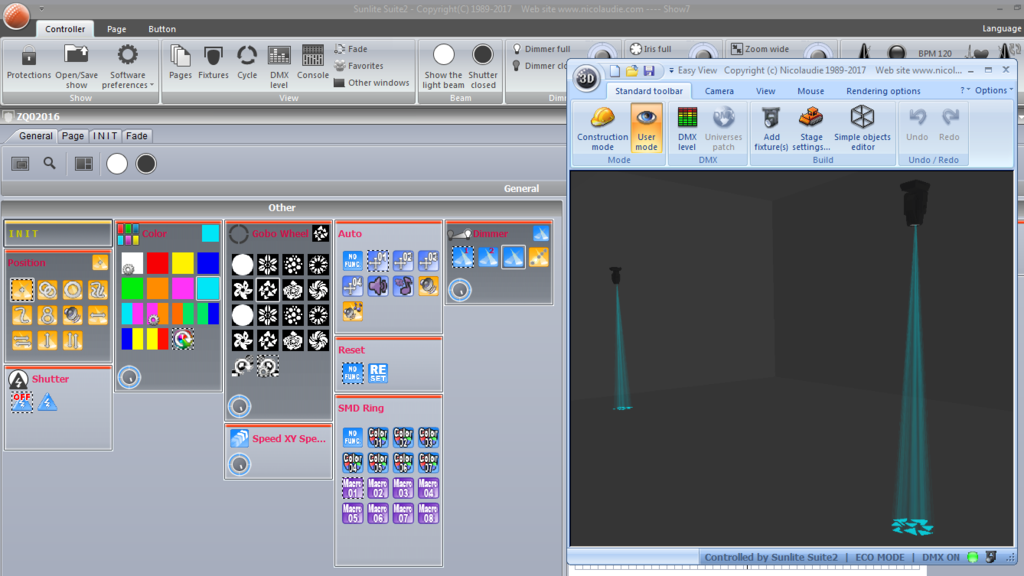Select Macro 01 in SMD Ring

353,488
